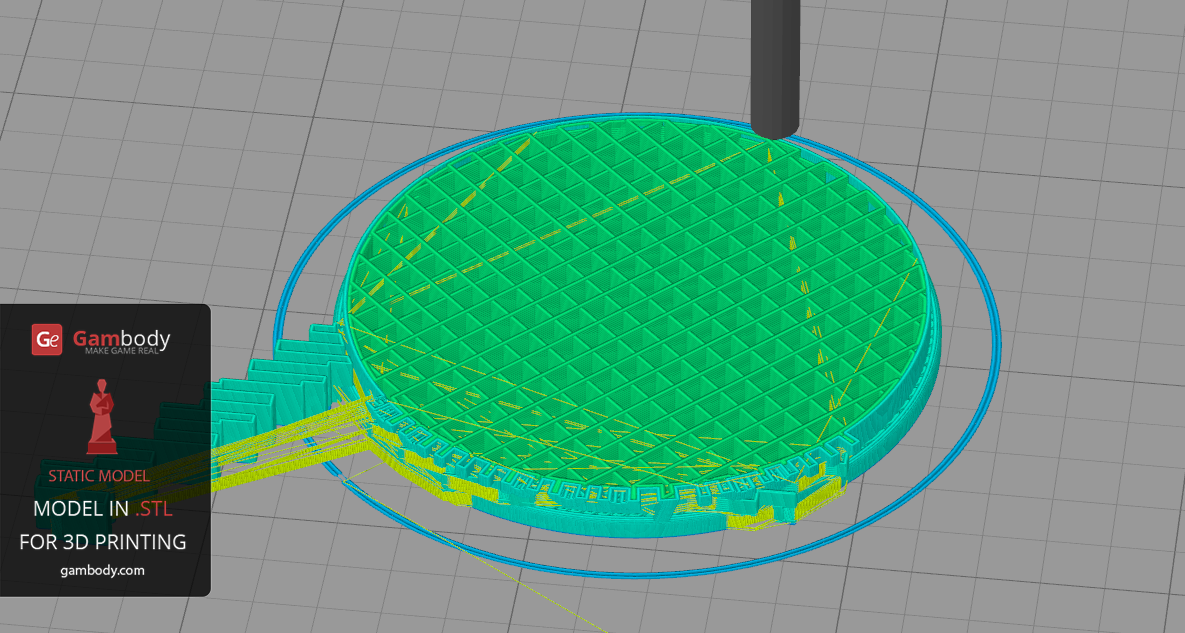Viewport: 1185px width, 633px height.
Task: Click the maze-patterned teal front rim of disc
Action: point(600,490)
